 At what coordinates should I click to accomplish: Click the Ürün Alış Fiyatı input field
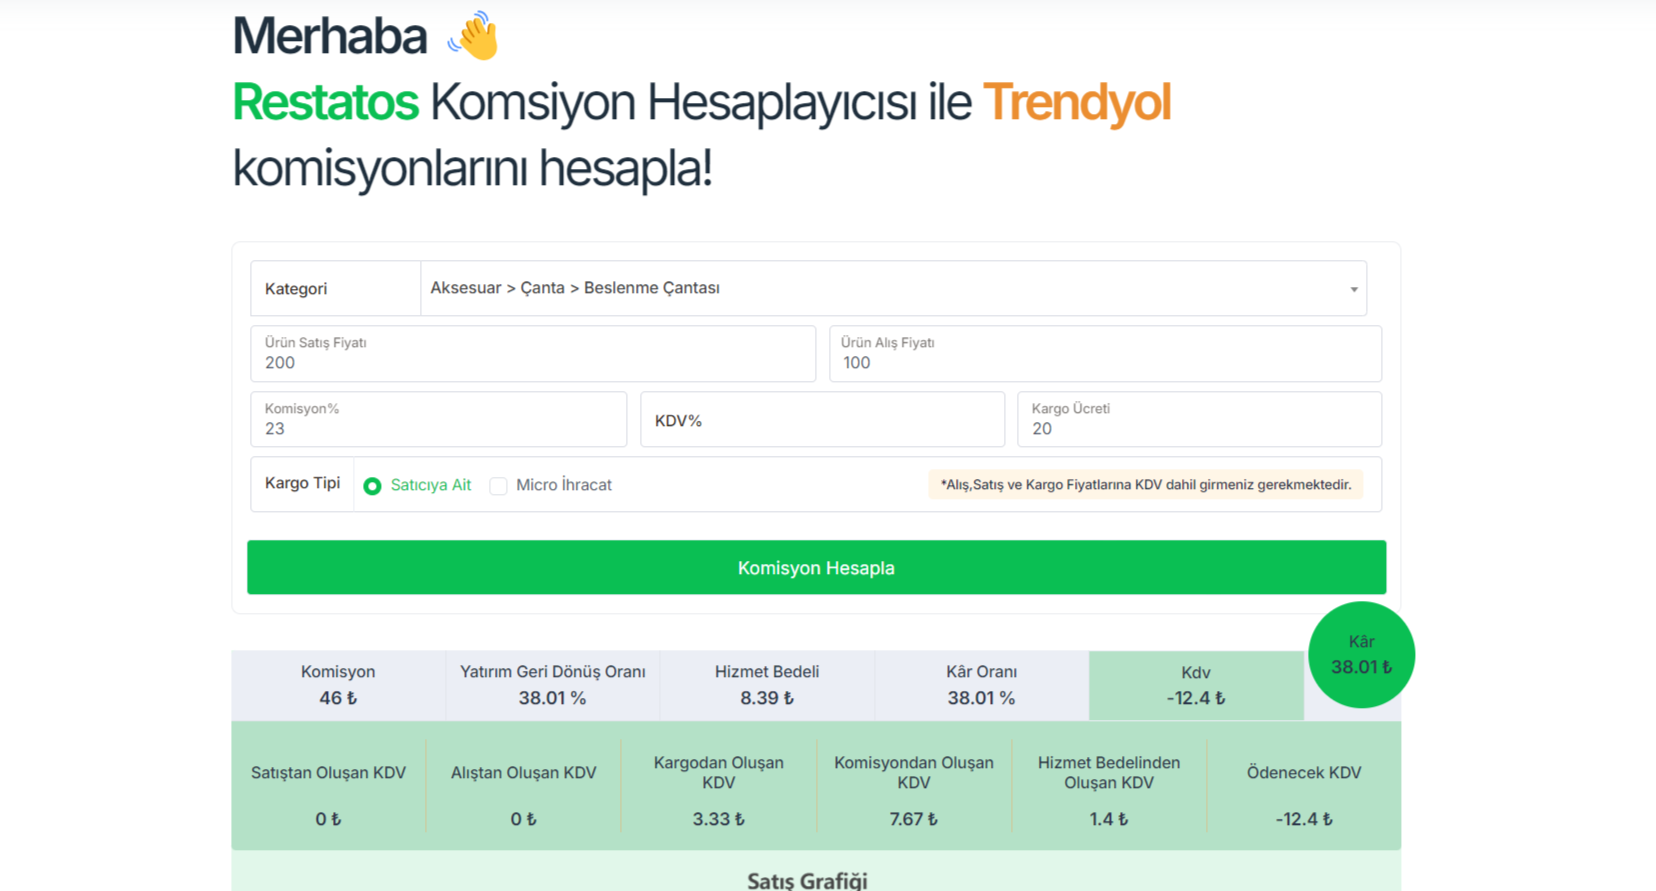click(x=1105, y=353)
